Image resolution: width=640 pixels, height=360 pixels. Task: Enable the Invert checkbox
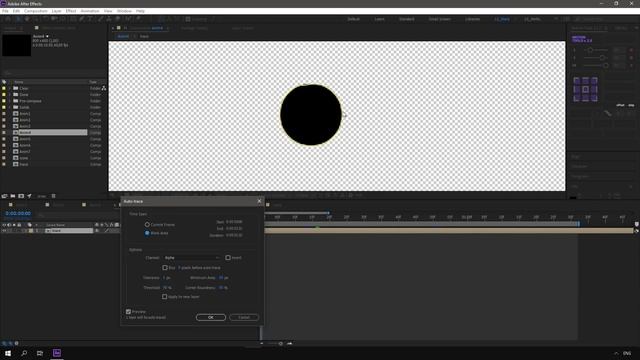228,258
